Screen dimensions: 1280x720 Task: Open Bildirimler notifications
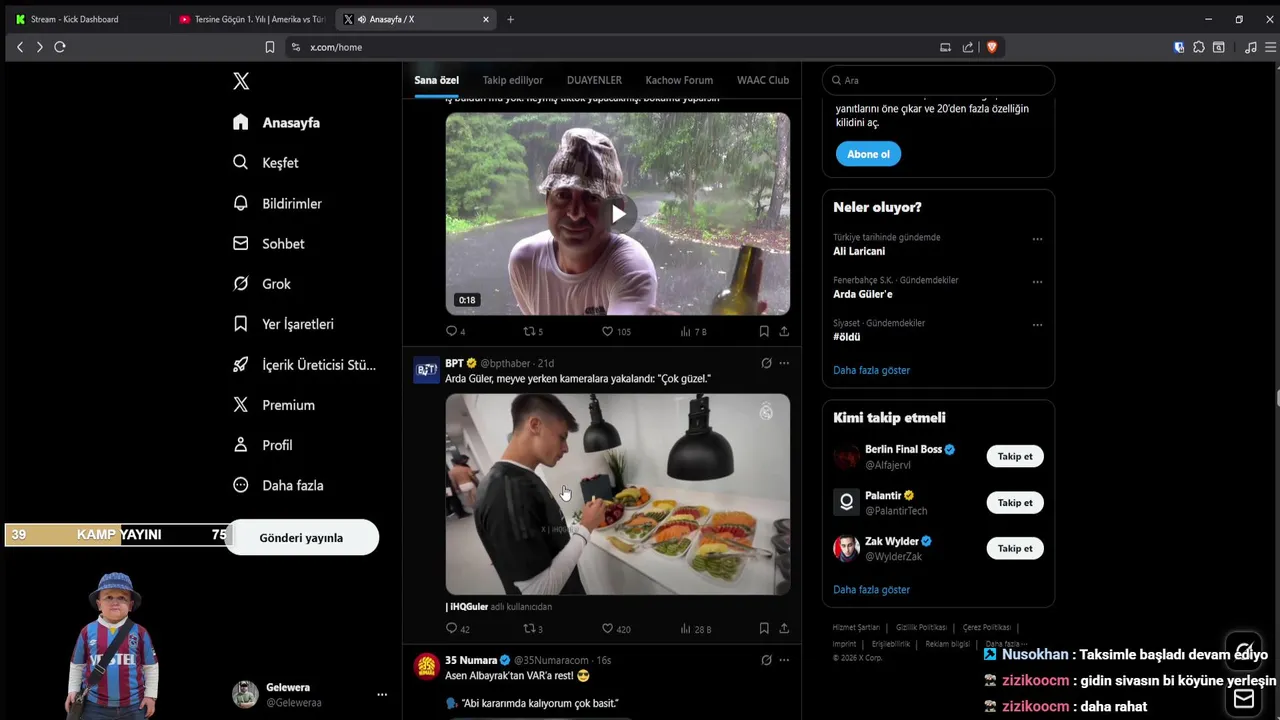(278, 203)
